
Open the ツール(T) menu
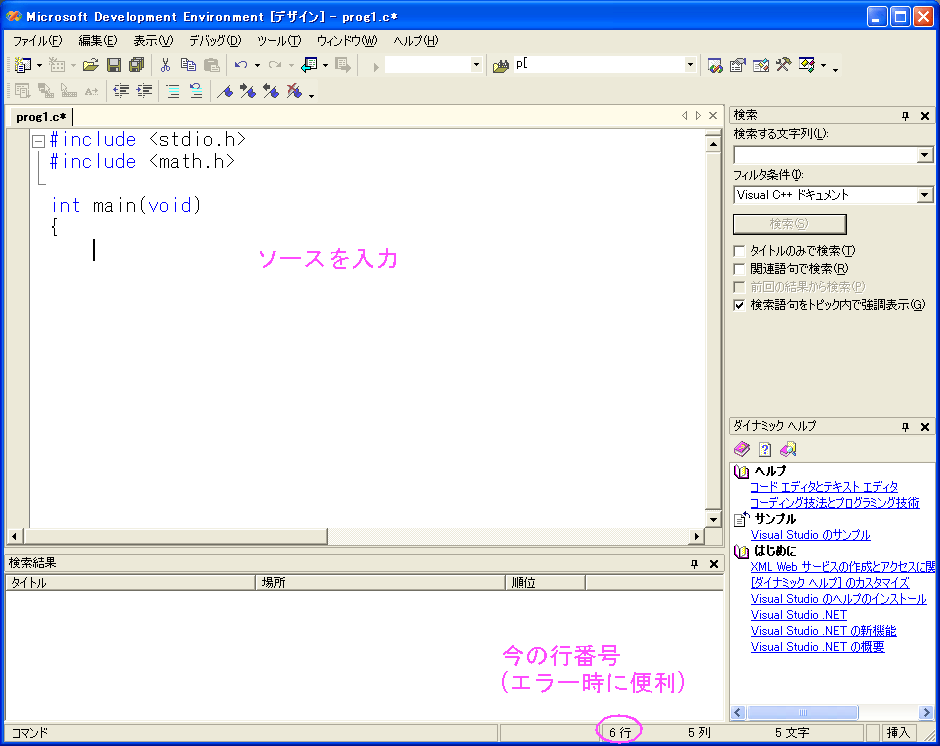click(x=279, y=41)
